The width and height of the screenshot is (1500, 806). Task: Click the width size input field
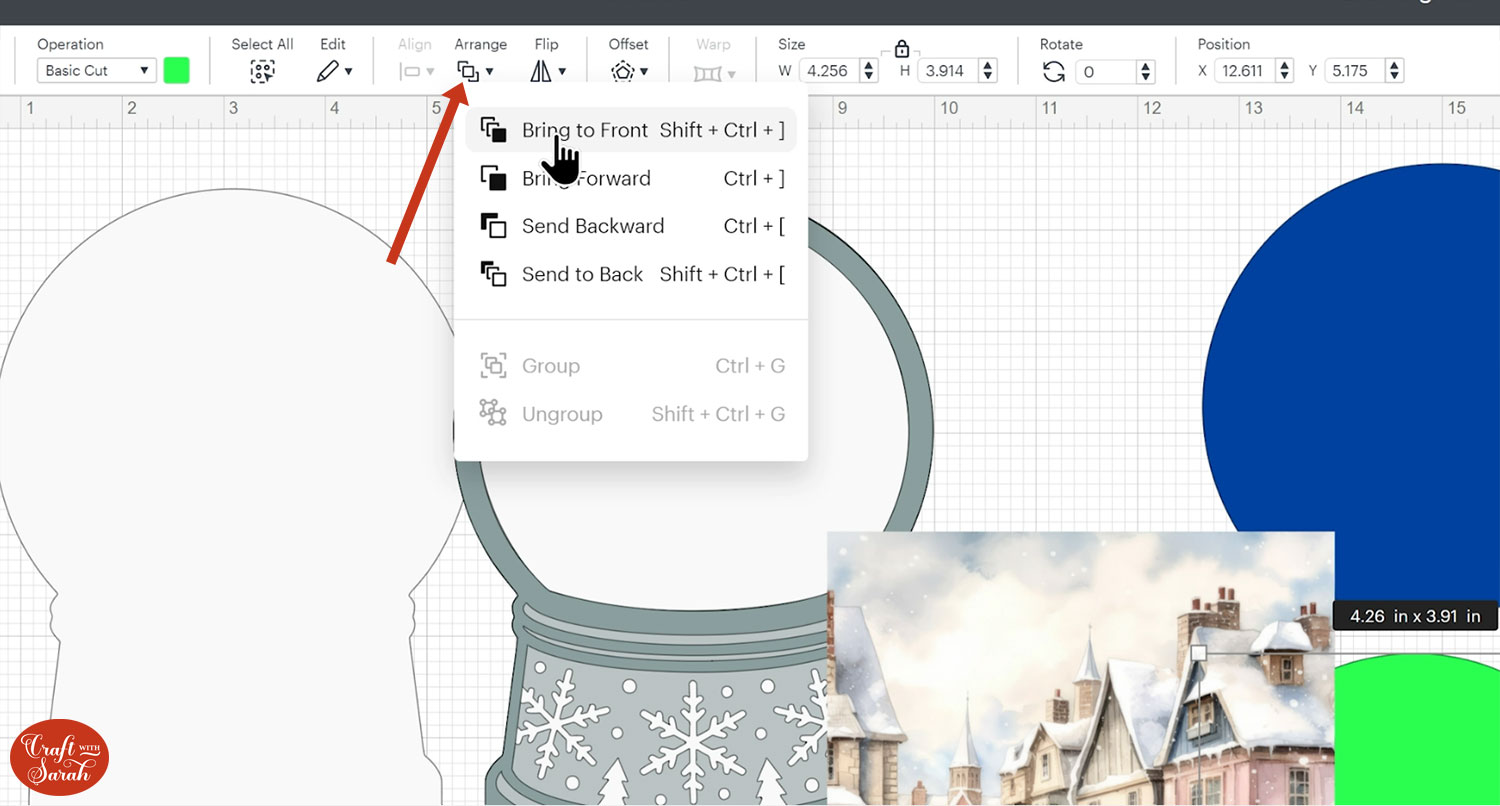pos(828,71)
